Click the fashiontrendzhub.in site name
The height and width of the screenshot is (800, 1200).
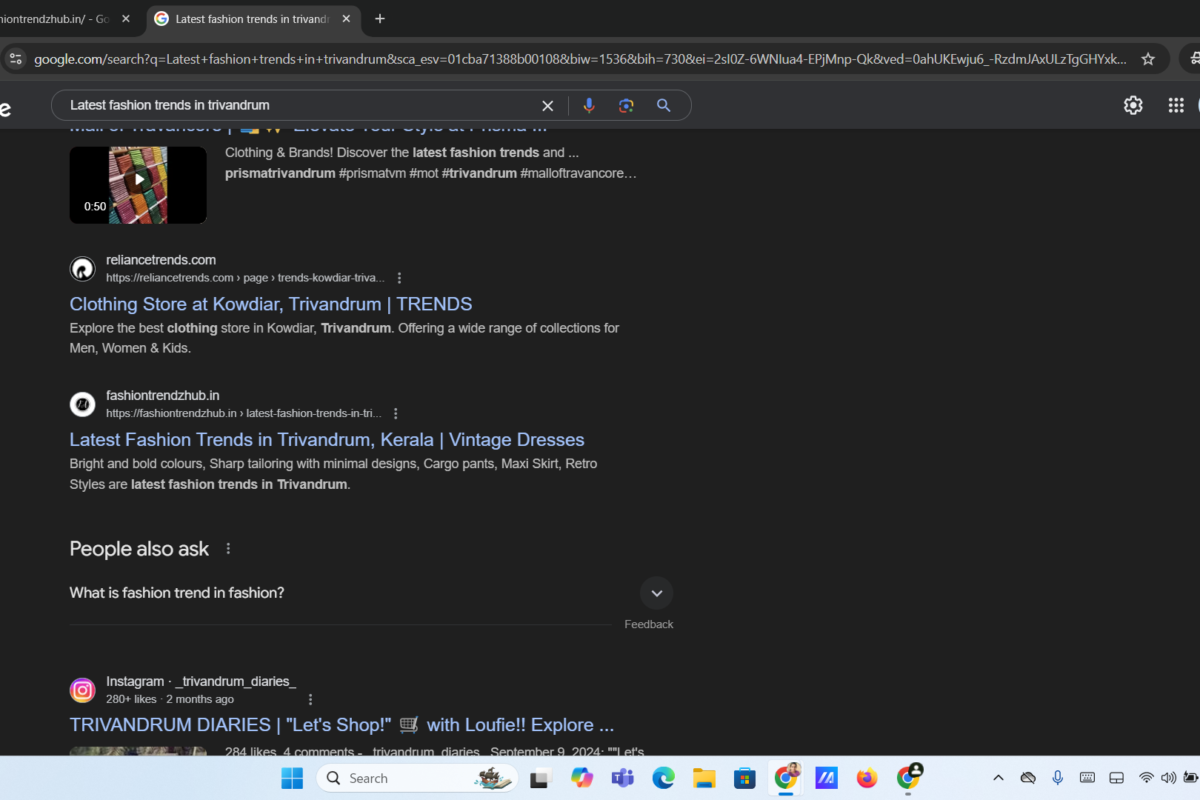click(163, 395)
